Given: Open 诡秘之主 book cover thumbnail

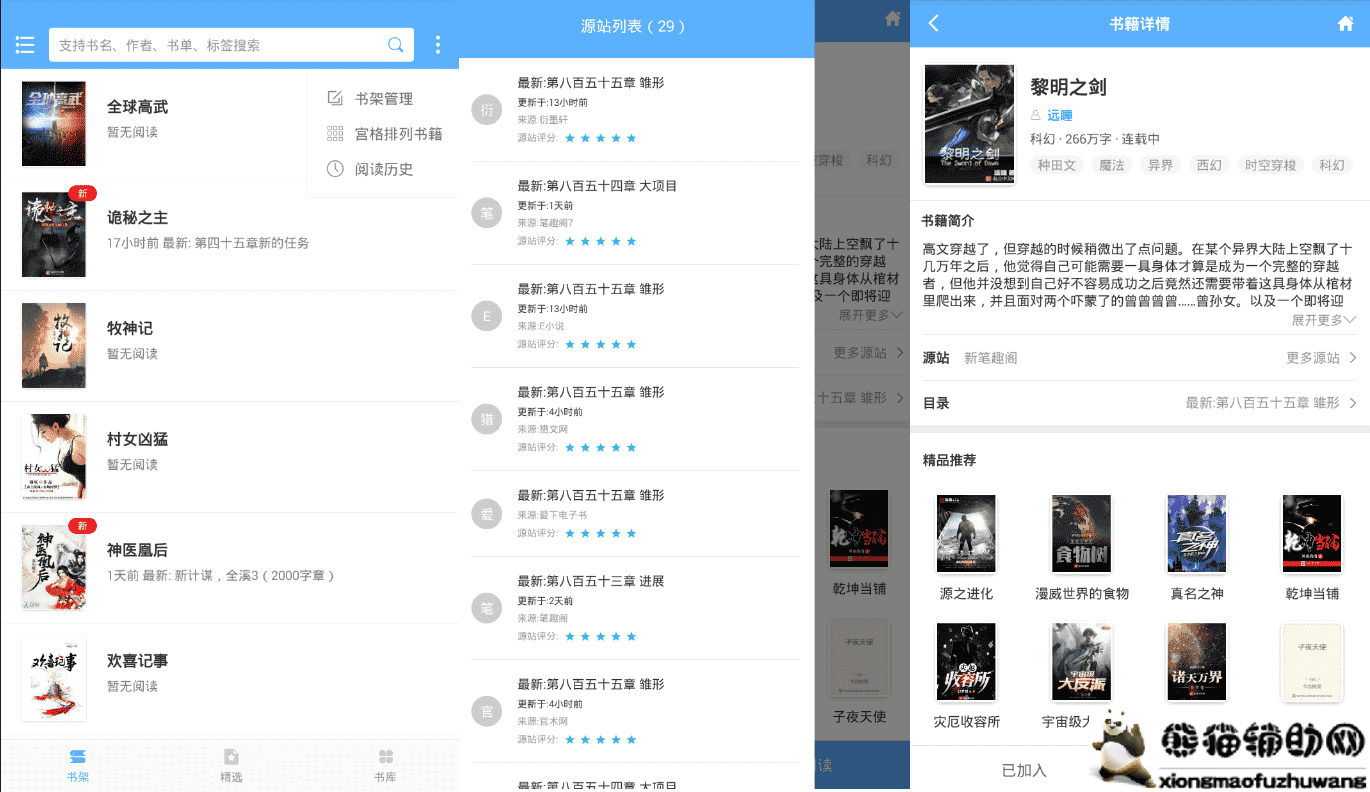Looking at the screenshot, I should pyautogui.click(x=54, y=235).
